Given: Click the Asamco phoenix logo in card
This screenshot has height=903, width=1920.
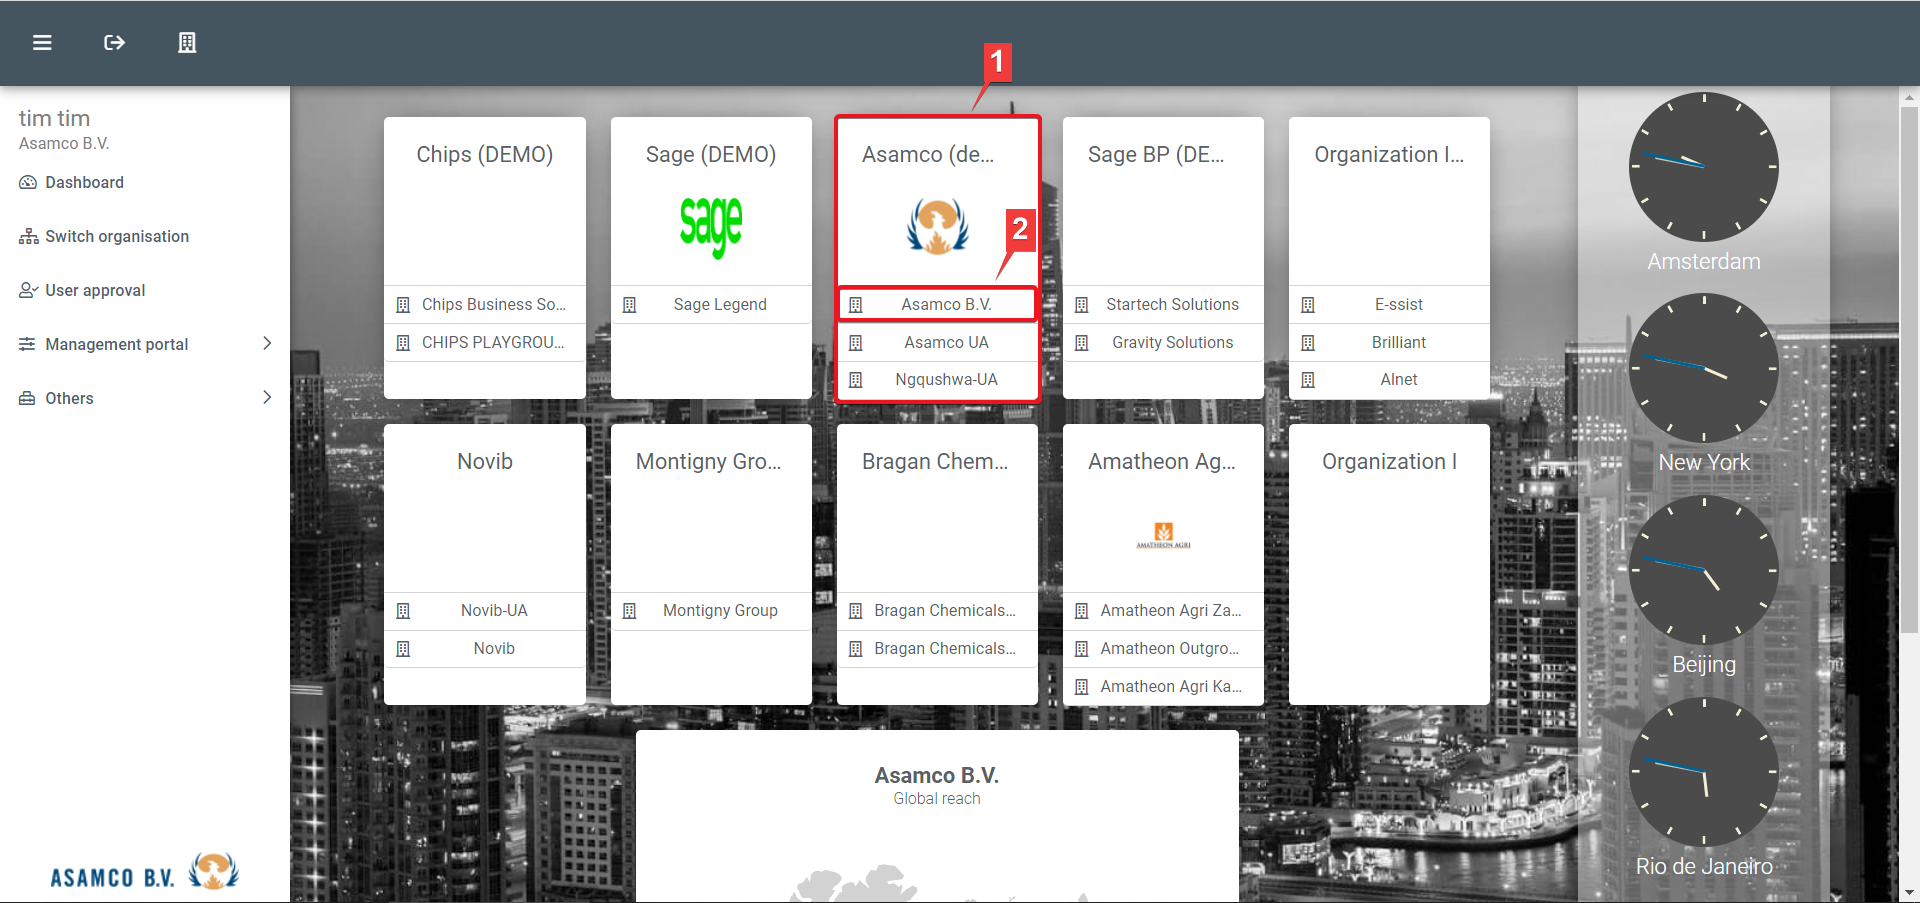Looking at the screenshot, I should coord(937,226).
